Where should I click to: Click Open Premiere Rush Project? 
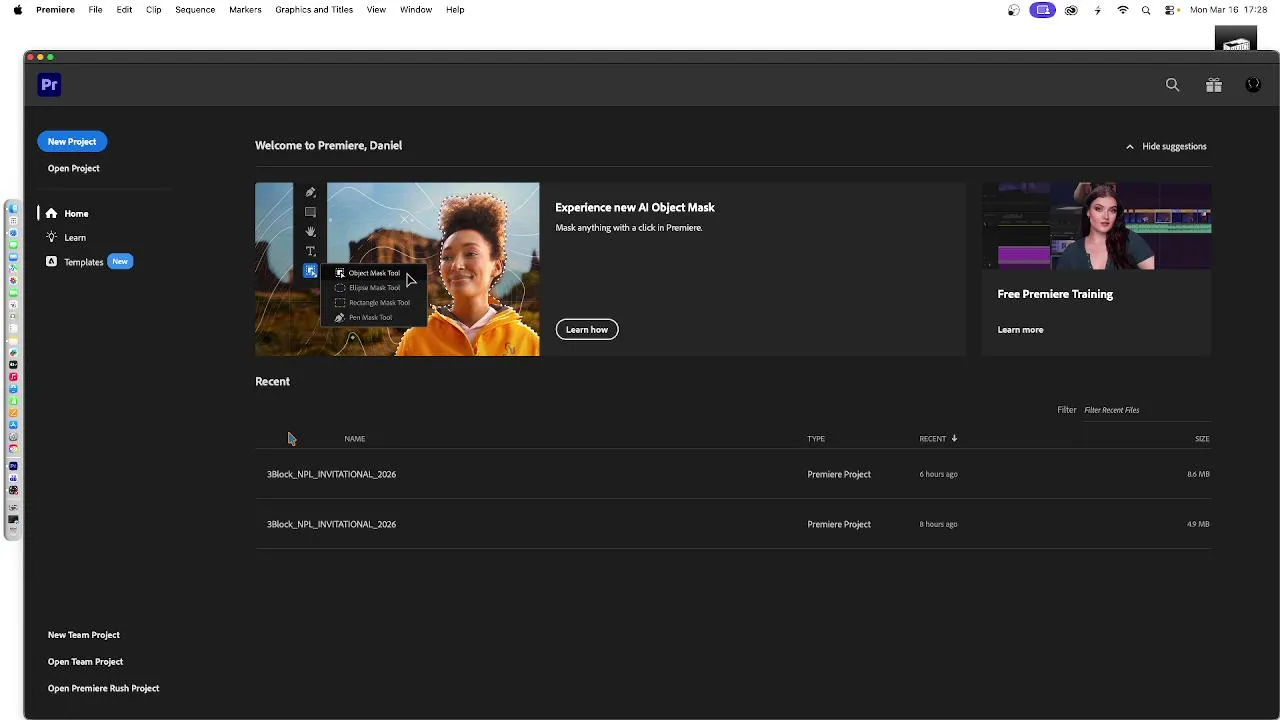coord(103,688)
